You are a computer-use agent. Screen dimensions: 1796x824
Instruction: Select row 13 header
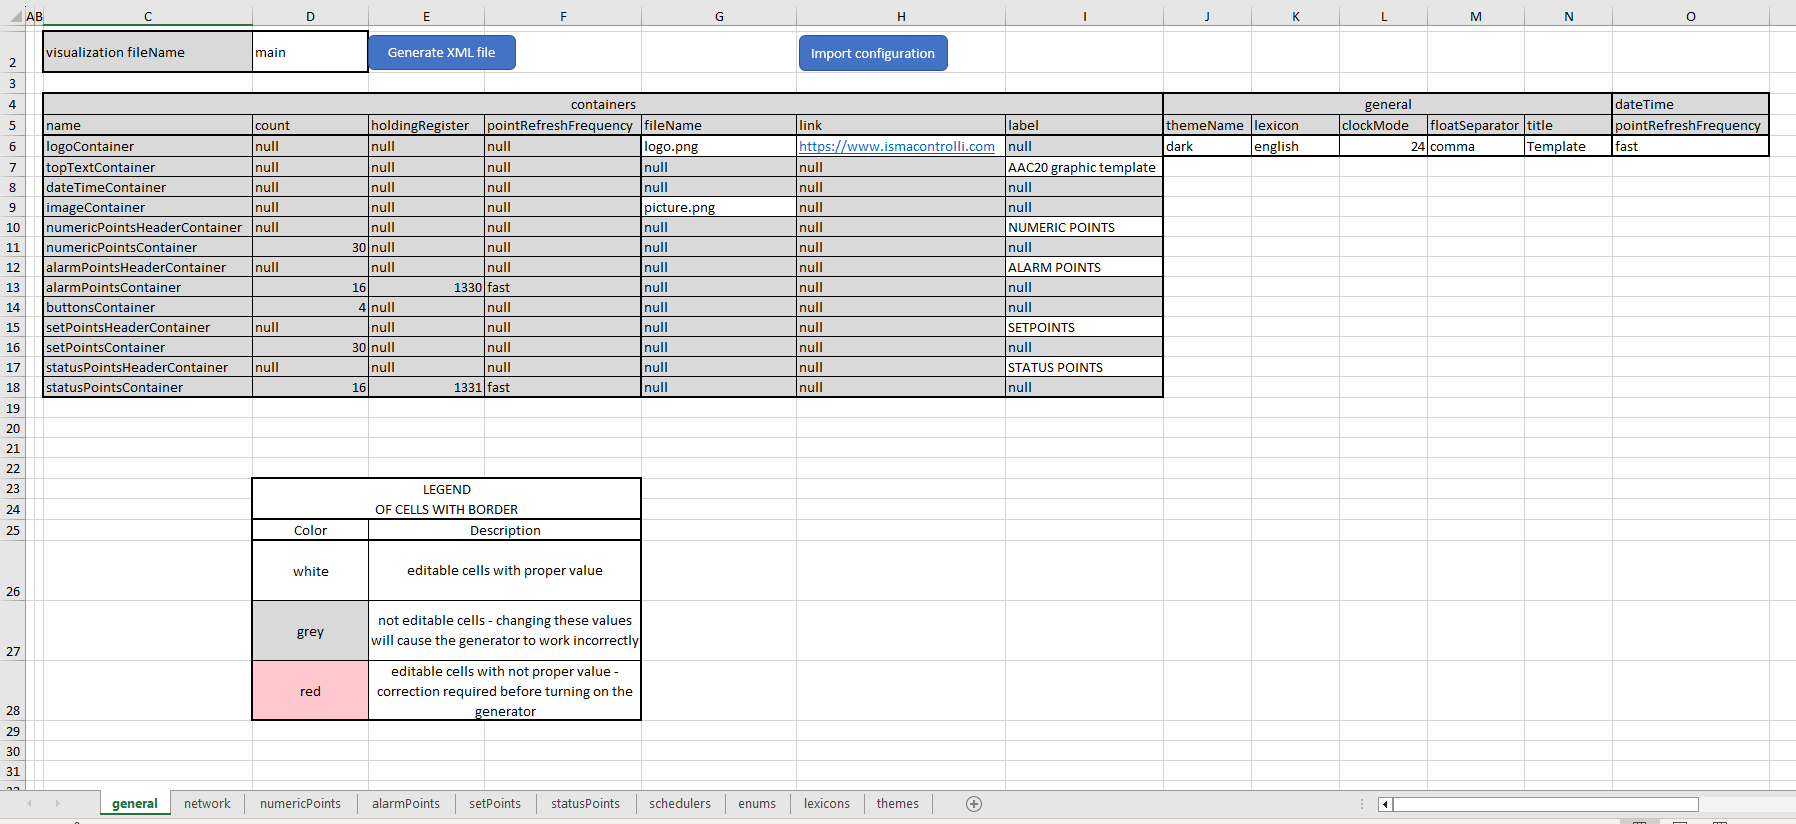pos(13,288)
